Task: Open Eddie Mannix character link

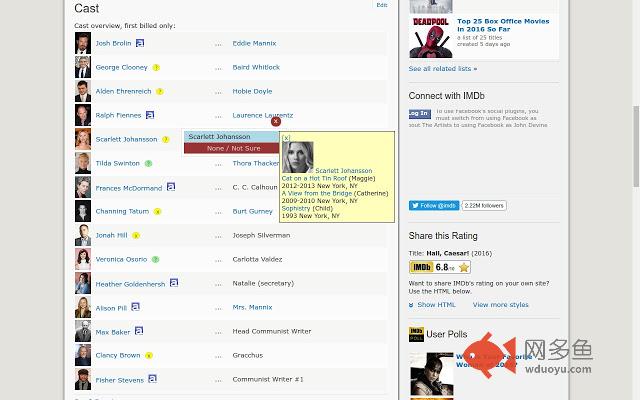Action: 254,43
